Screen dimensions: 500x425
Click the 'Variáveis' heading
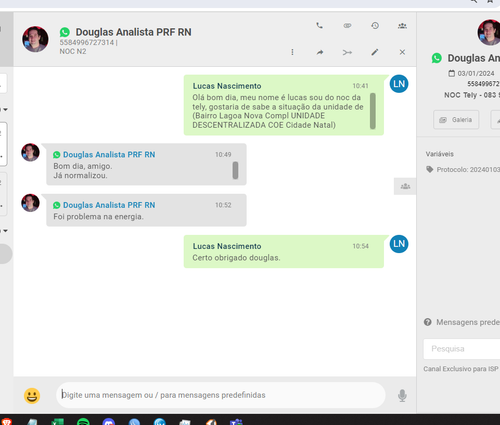[439, 154]
